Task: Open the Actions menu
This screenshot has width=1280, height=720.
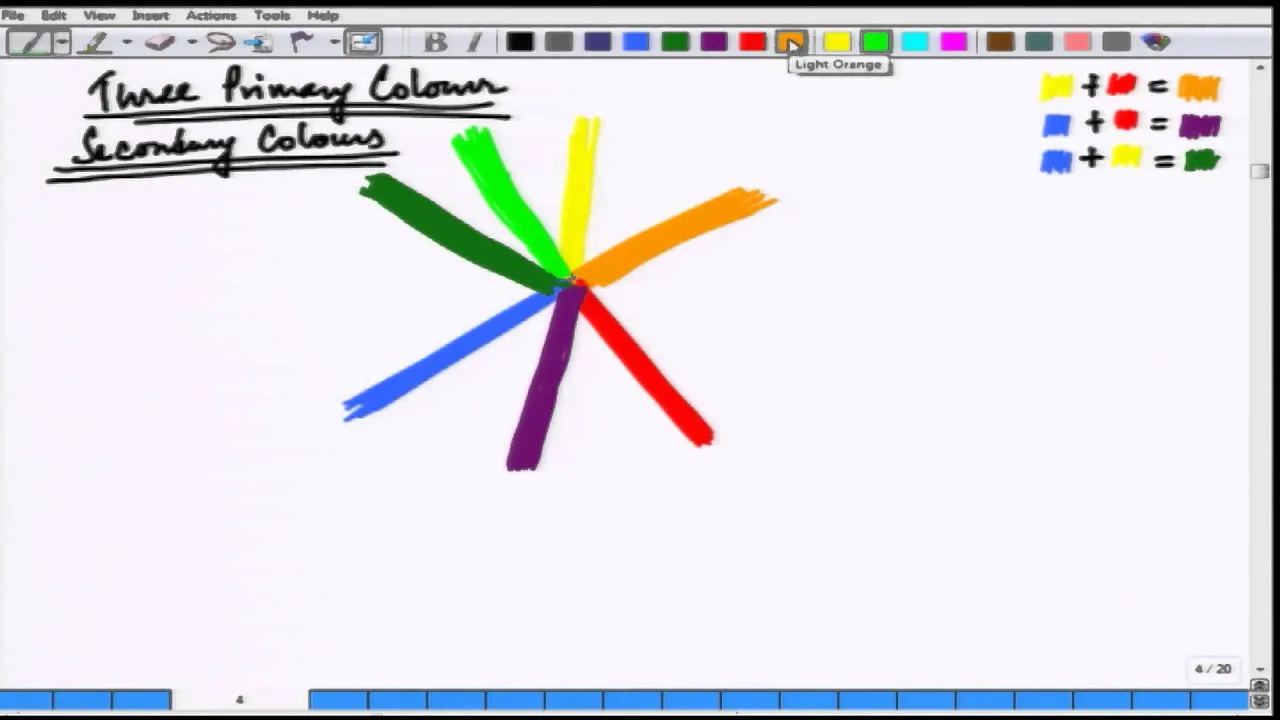Action: pos(211,15)
